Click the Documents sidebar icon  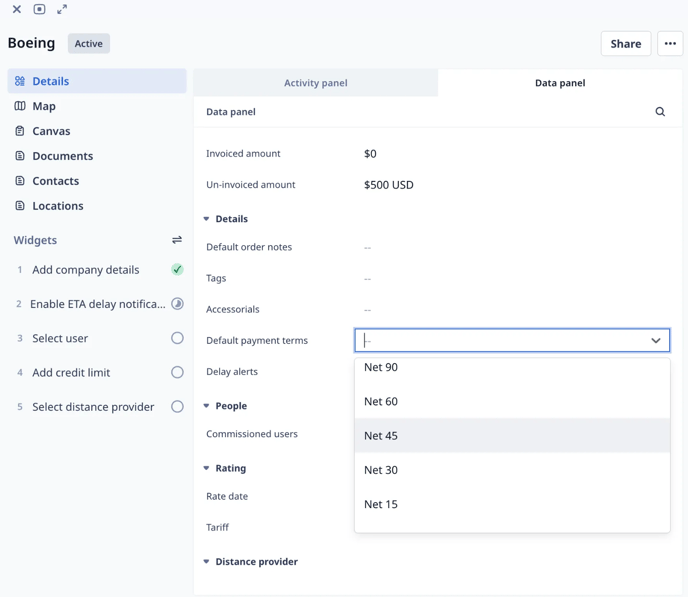[x=20, y=156]
